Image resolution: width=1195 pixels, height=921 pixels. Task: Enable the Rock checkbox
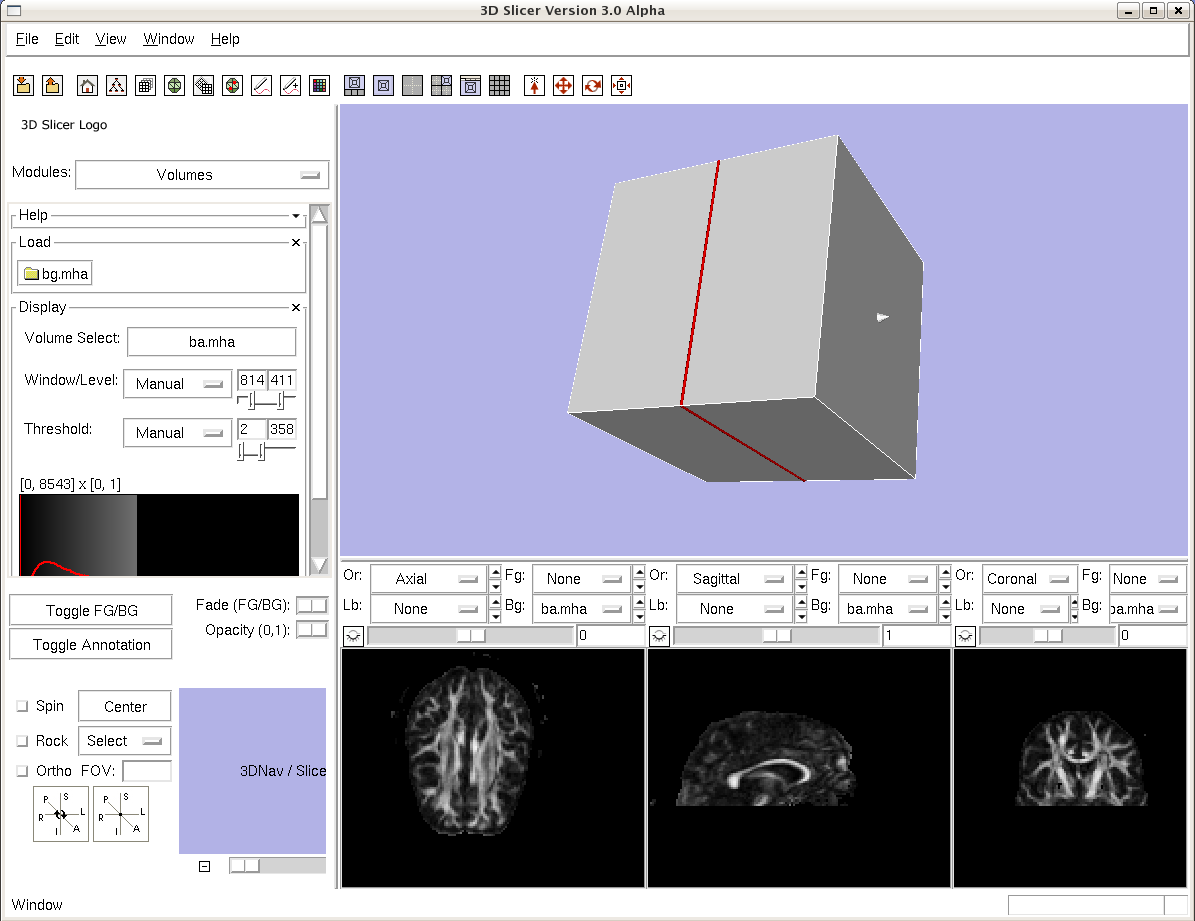22,741
